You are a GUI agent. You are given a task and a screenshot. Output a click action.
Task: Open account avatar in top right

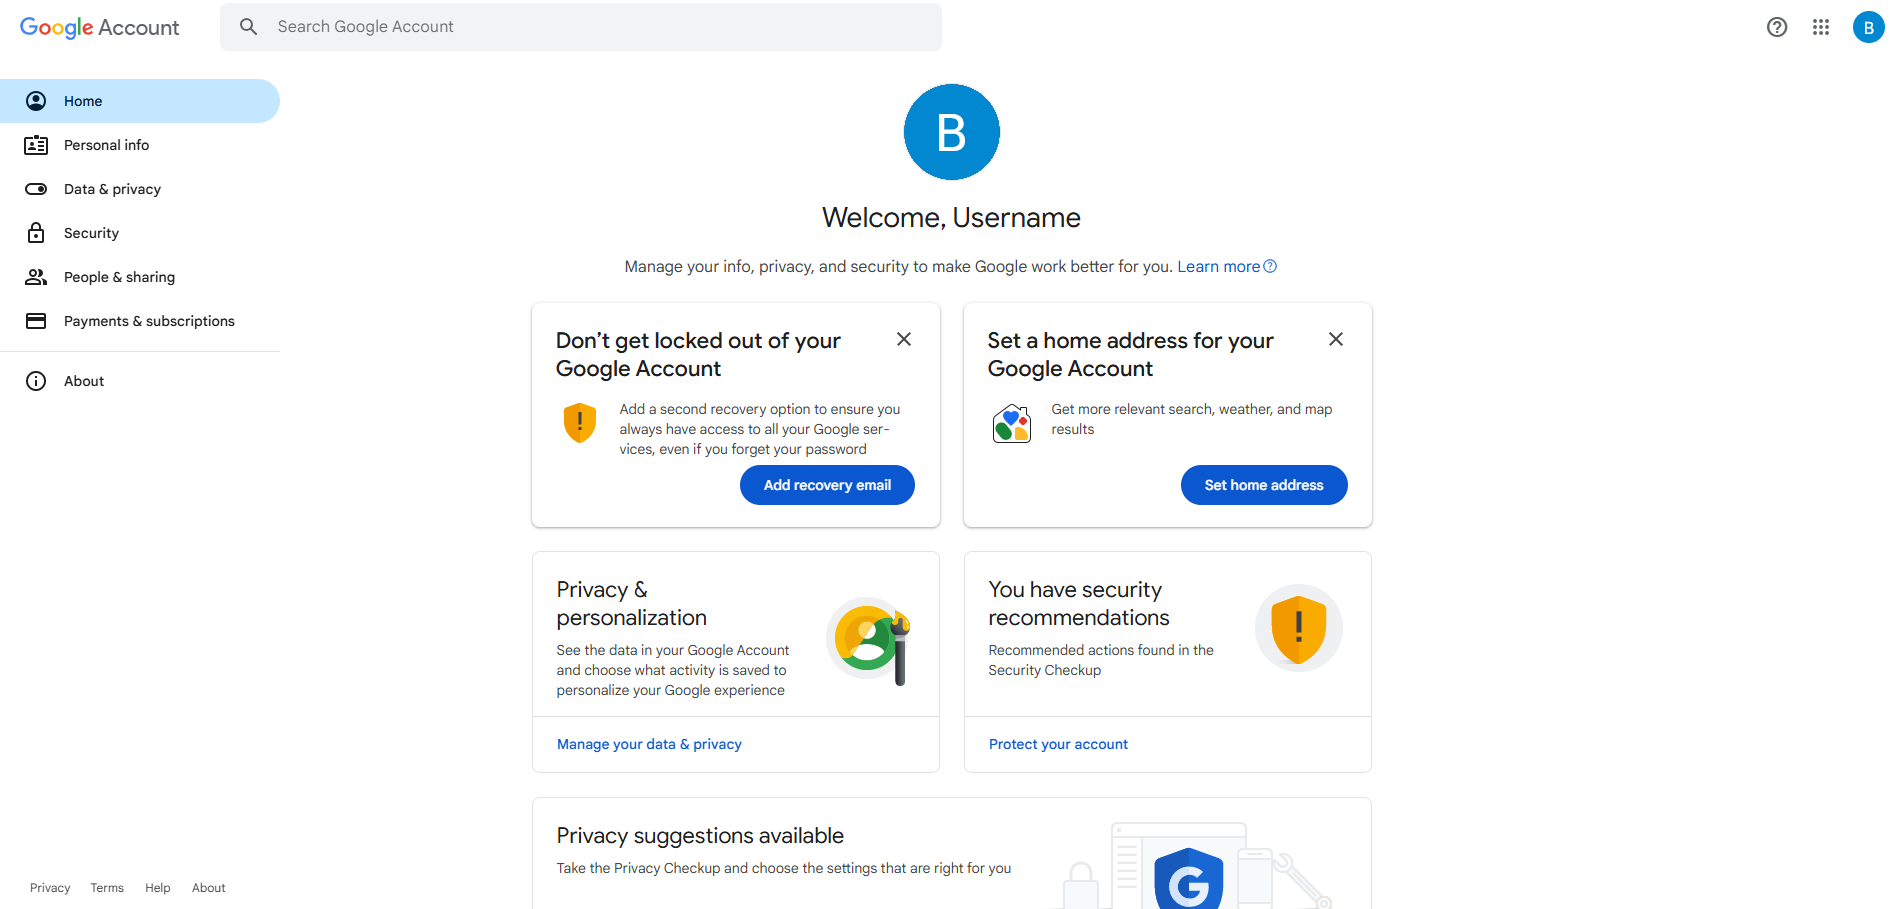click(x=1867, y=27)
